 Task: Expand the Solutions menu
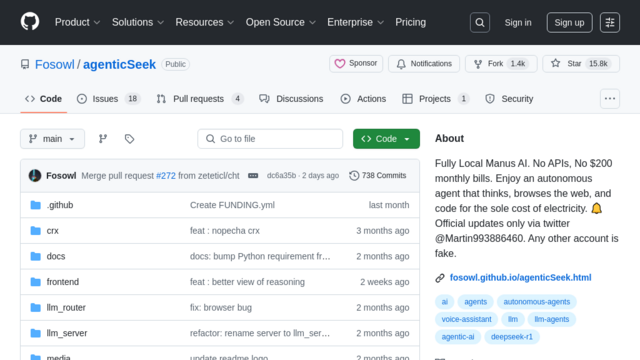coord(138,22)
